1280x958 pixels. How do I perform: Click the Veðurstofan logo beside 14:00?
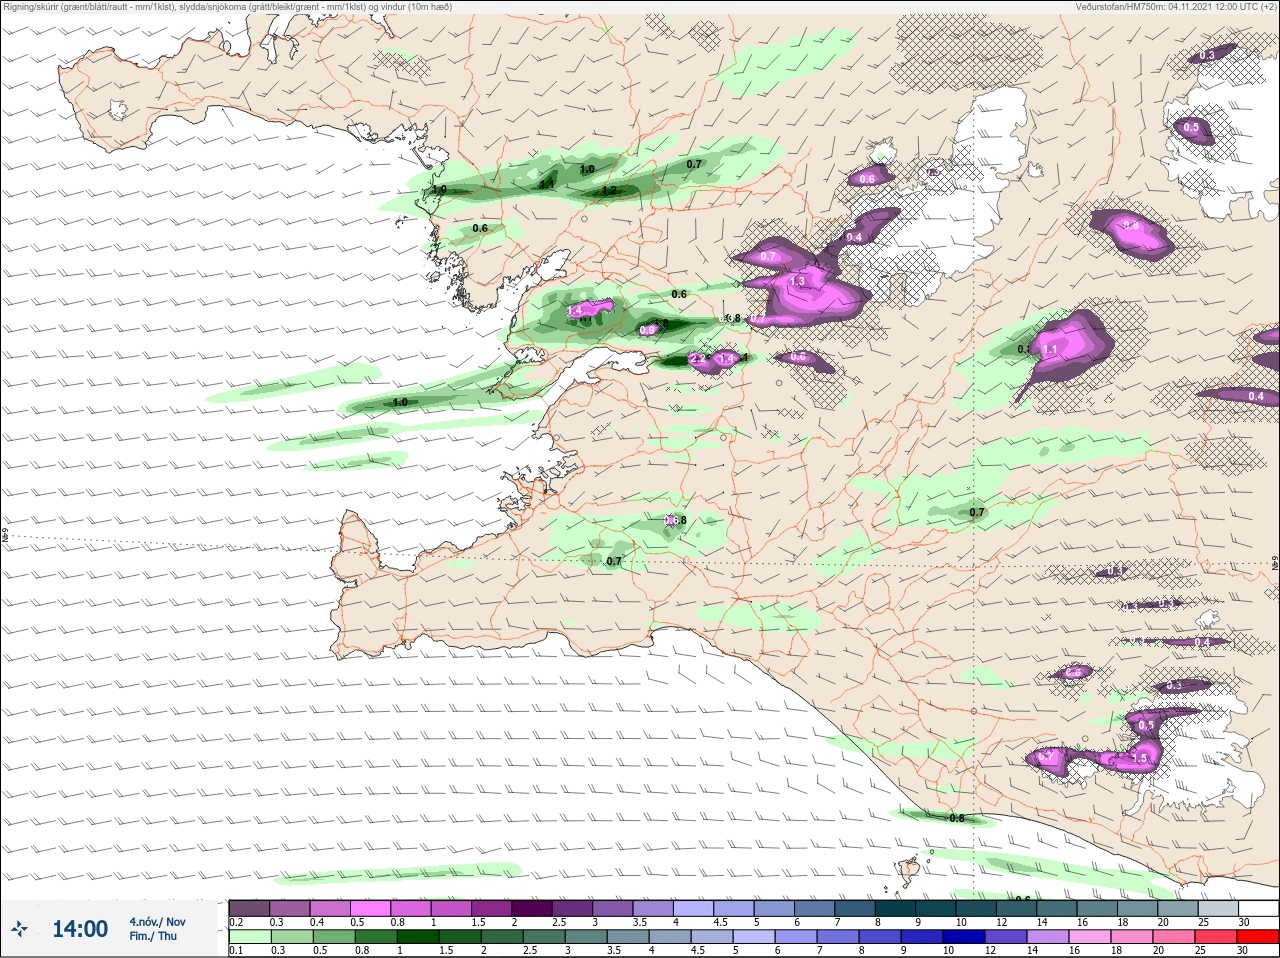click(19, 930)
